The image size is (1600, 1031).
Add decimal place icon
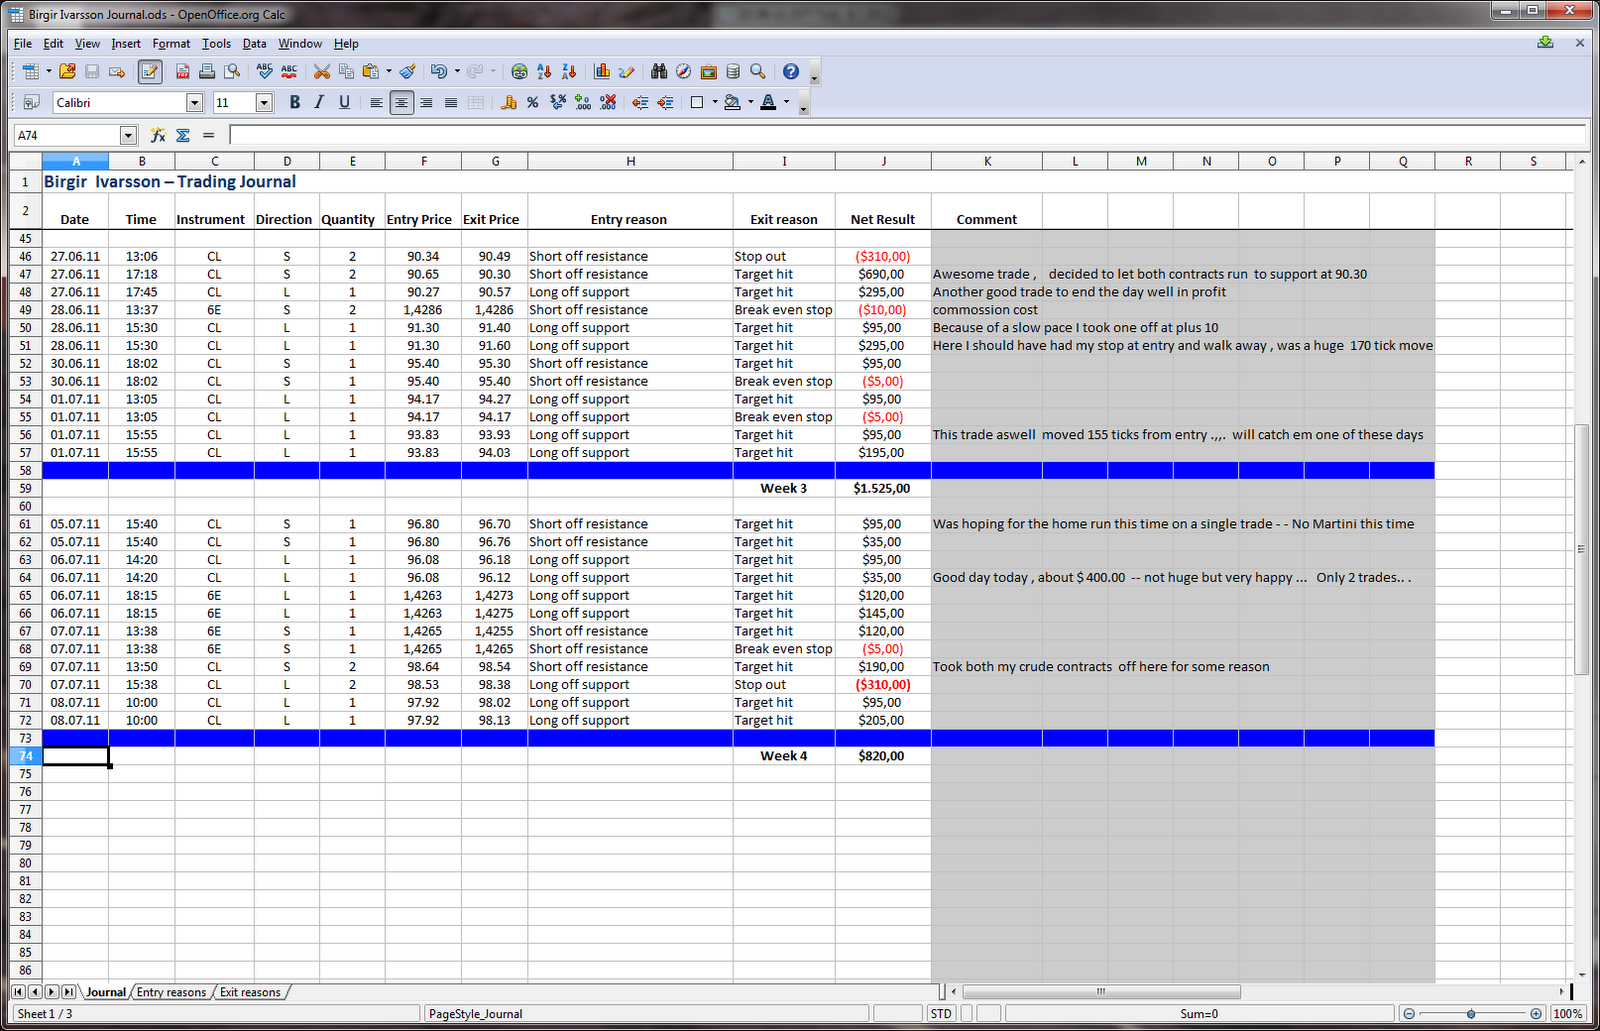click(583, 102)
